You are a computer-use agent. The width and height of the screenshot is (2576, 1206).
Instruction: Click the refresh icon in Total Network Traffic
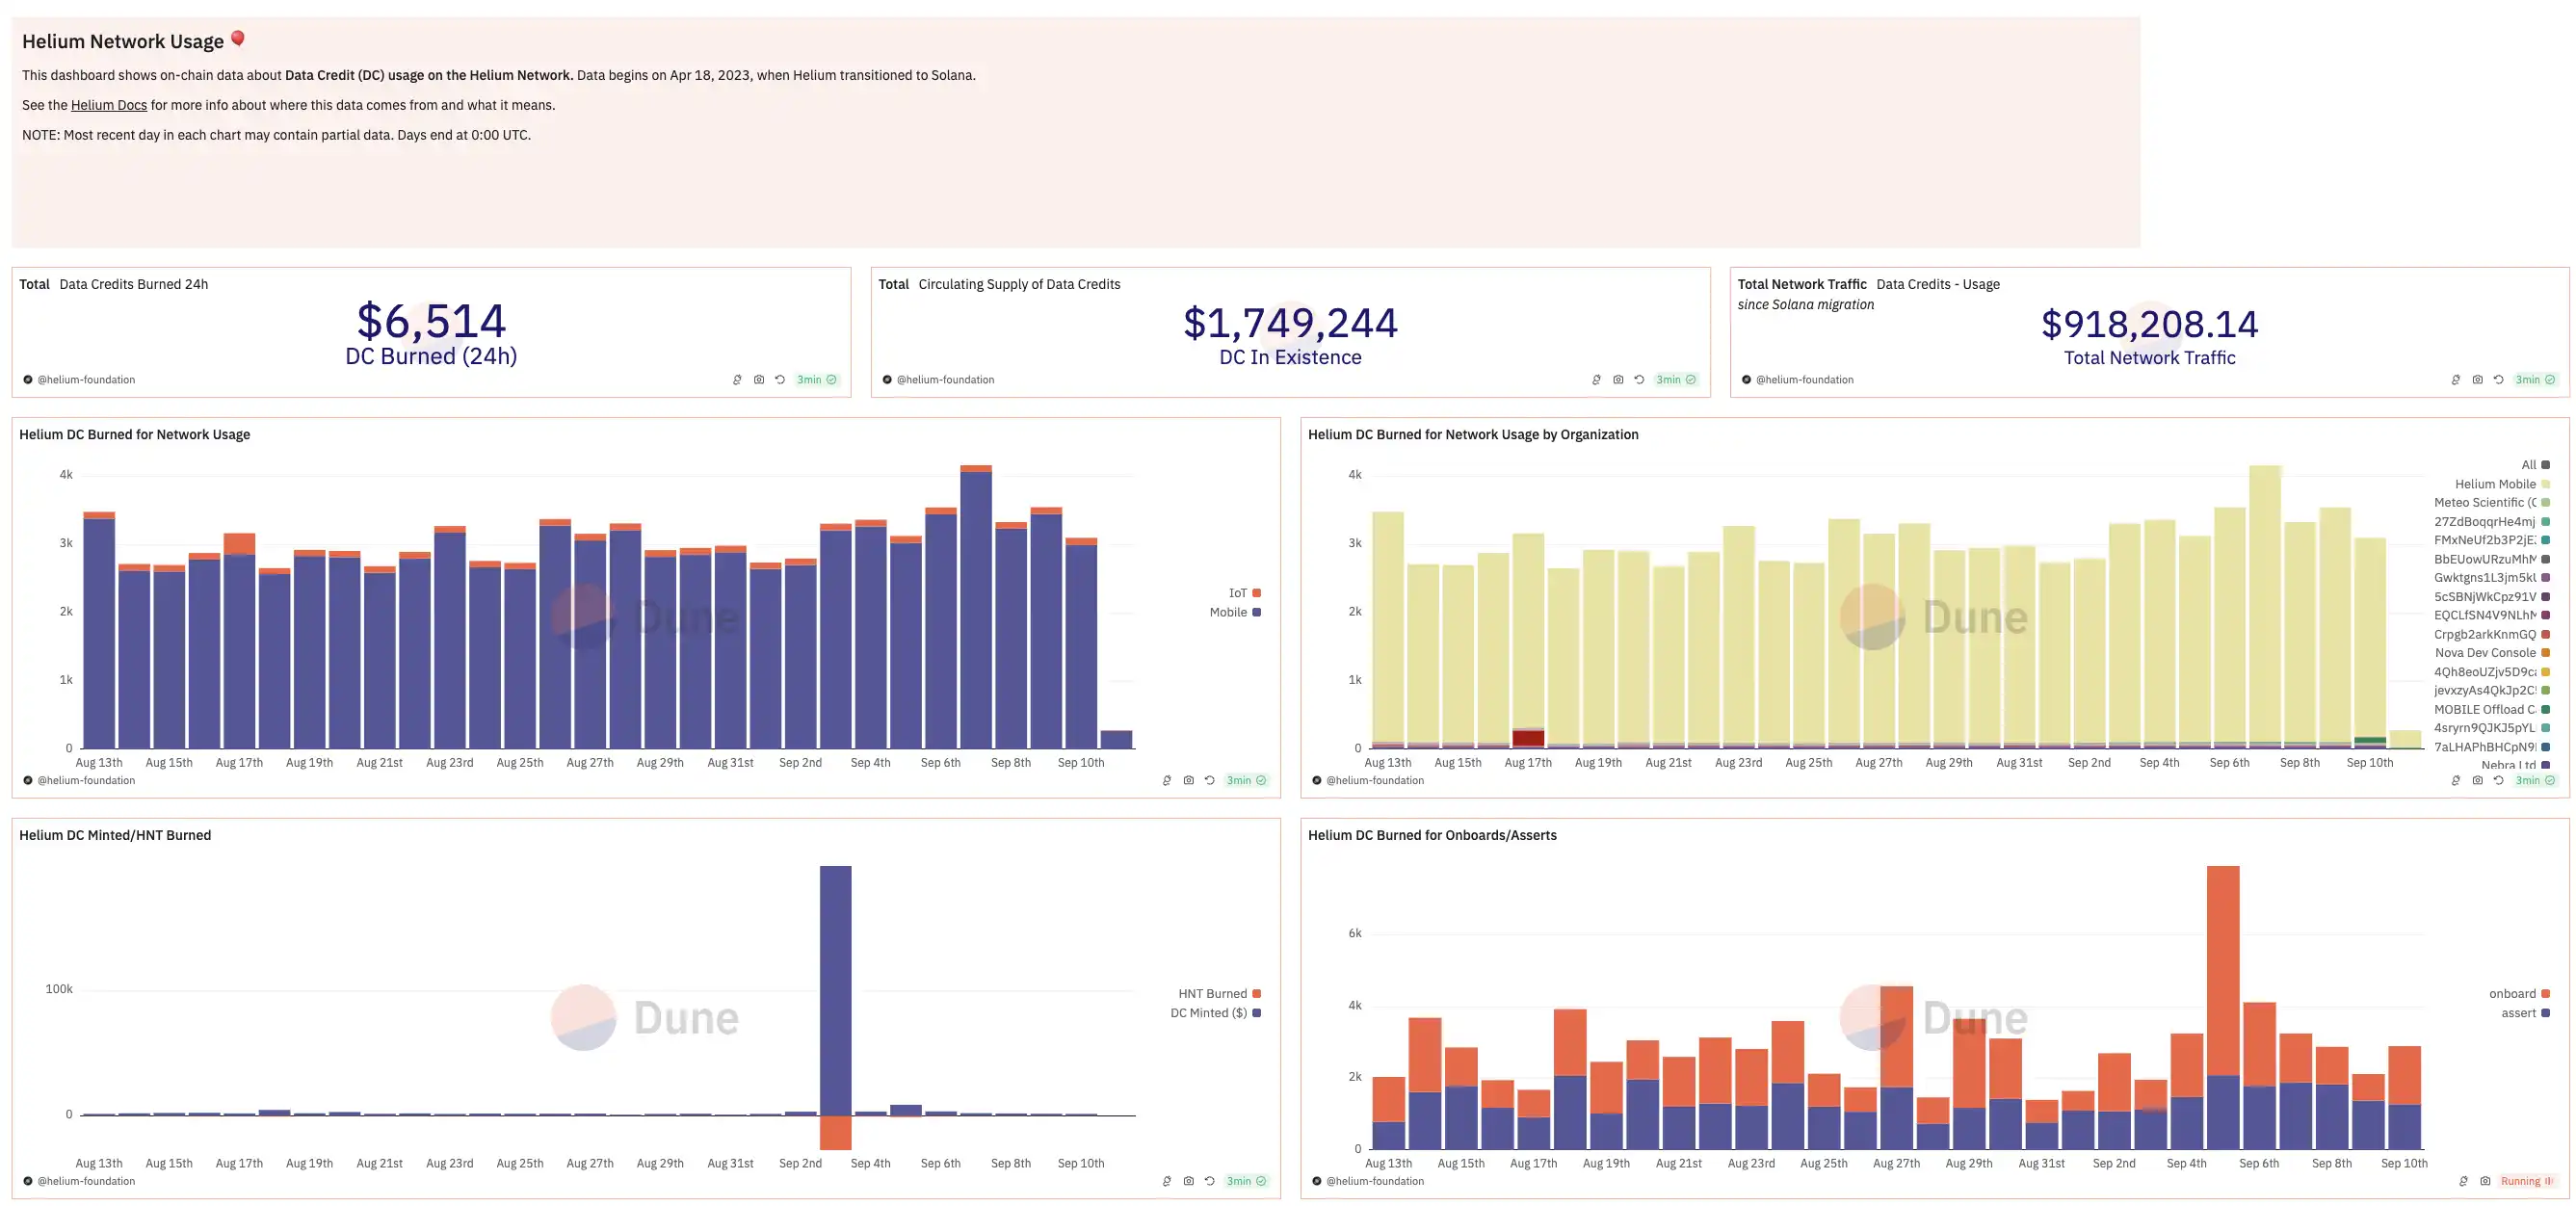coord(2498,380)
